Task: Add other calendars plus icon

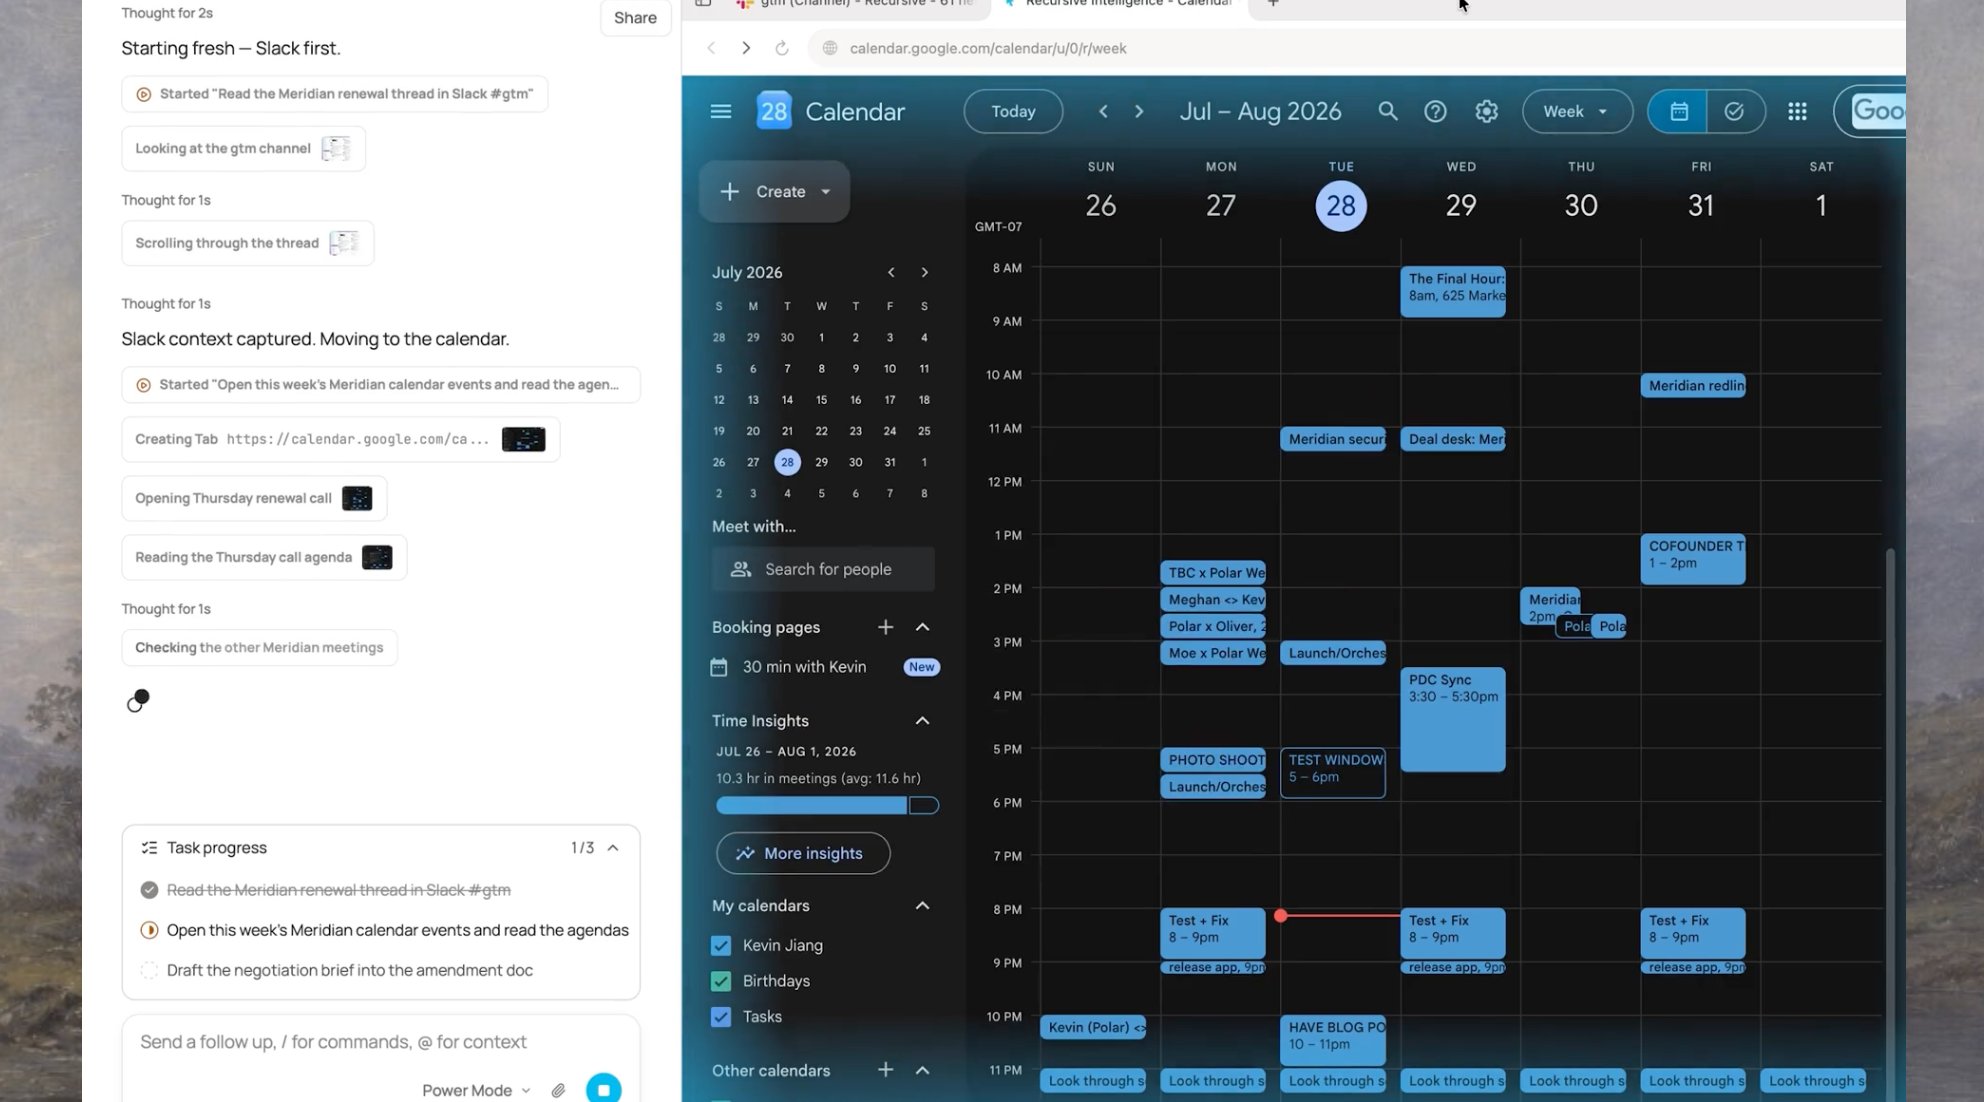Action: click(x=885, y=1070)
